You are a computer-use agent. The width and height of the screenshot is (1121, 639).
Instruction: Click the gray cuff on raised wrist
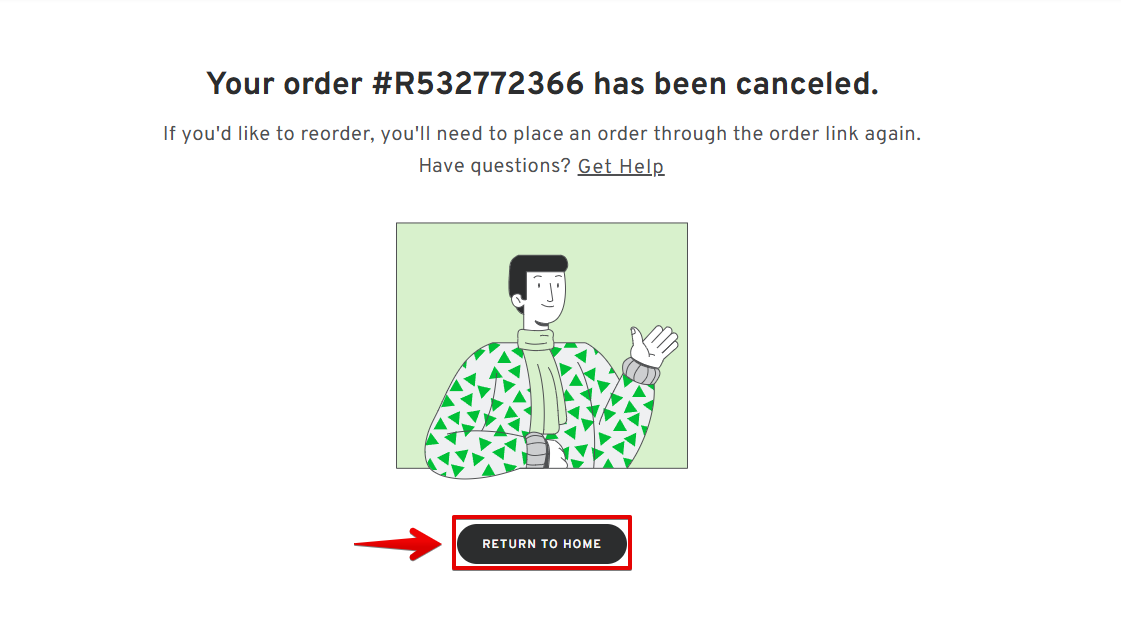coord(641,372)
